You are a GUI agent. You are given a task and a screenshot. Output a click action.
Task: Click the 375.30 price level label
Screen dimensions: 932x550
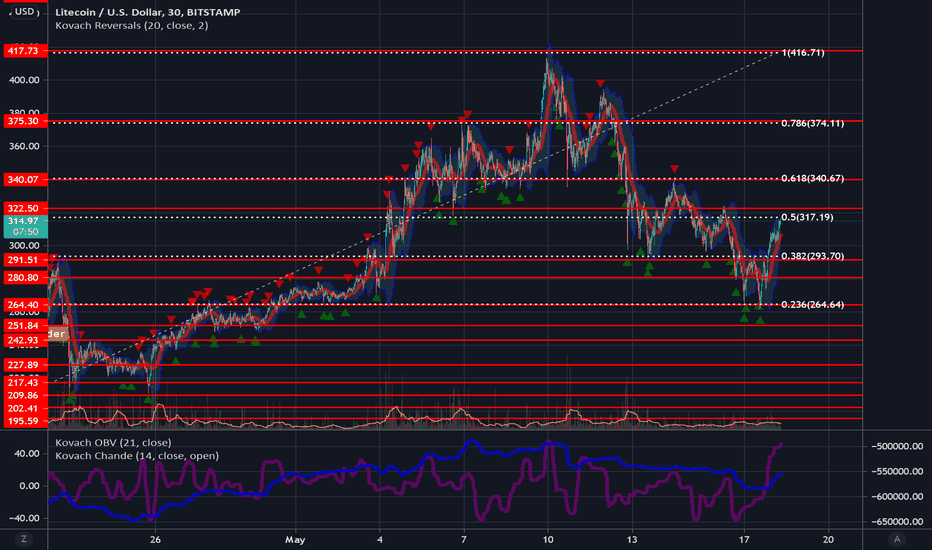[24, 121]
